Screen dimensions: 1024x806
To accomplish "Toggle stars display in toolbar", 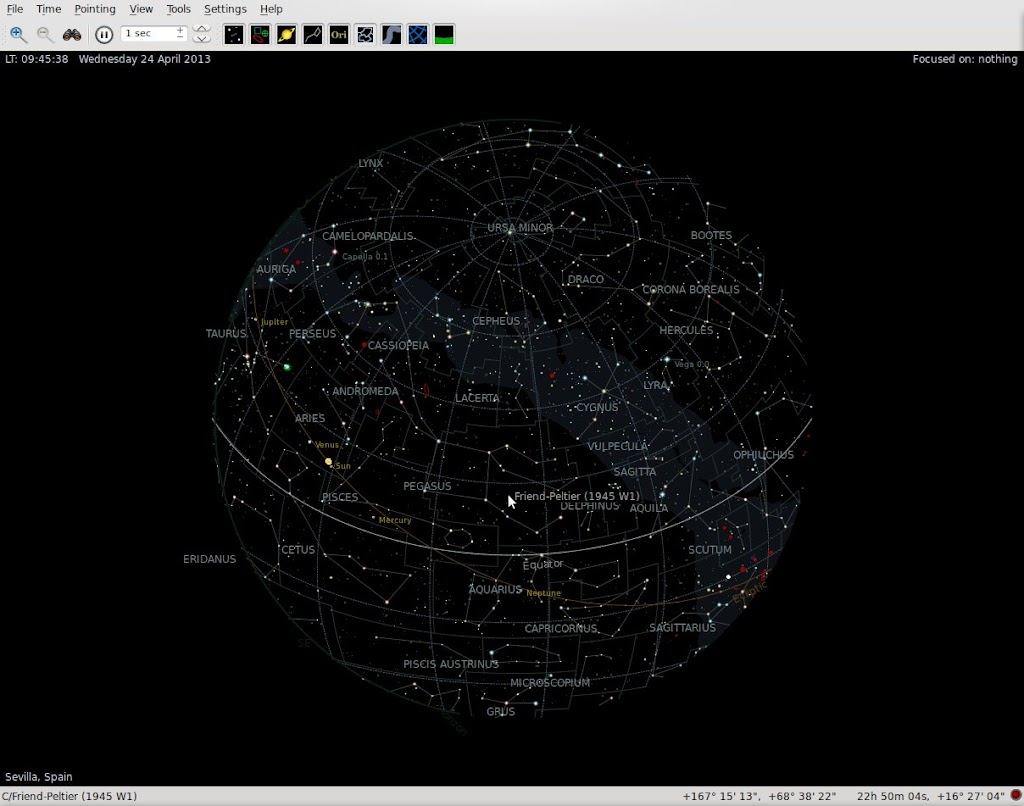I will (x=233, y=34).
